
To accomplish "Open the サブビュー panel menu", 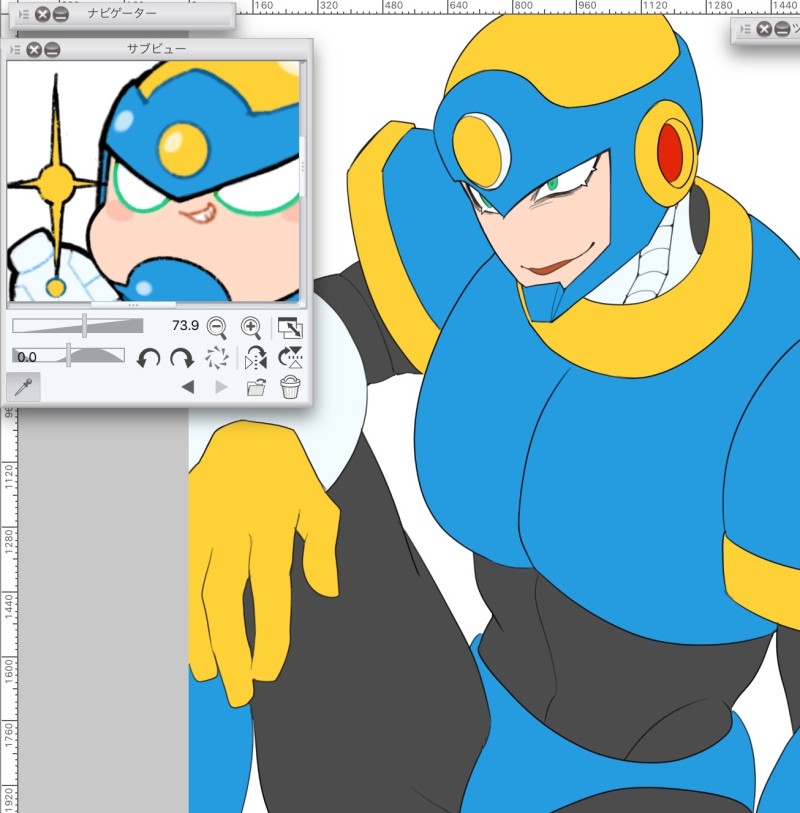I will coord(15,50).
